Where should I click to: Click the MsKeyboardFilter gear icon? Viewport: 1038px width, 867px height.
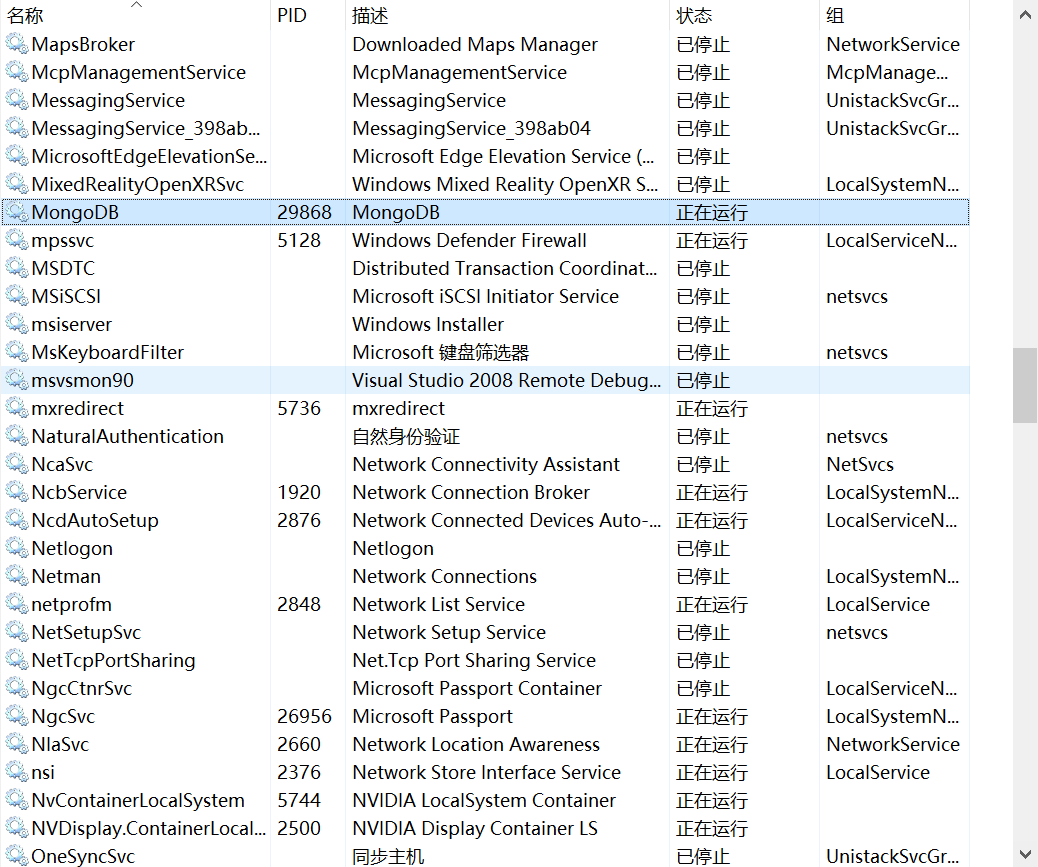(17, 351)
